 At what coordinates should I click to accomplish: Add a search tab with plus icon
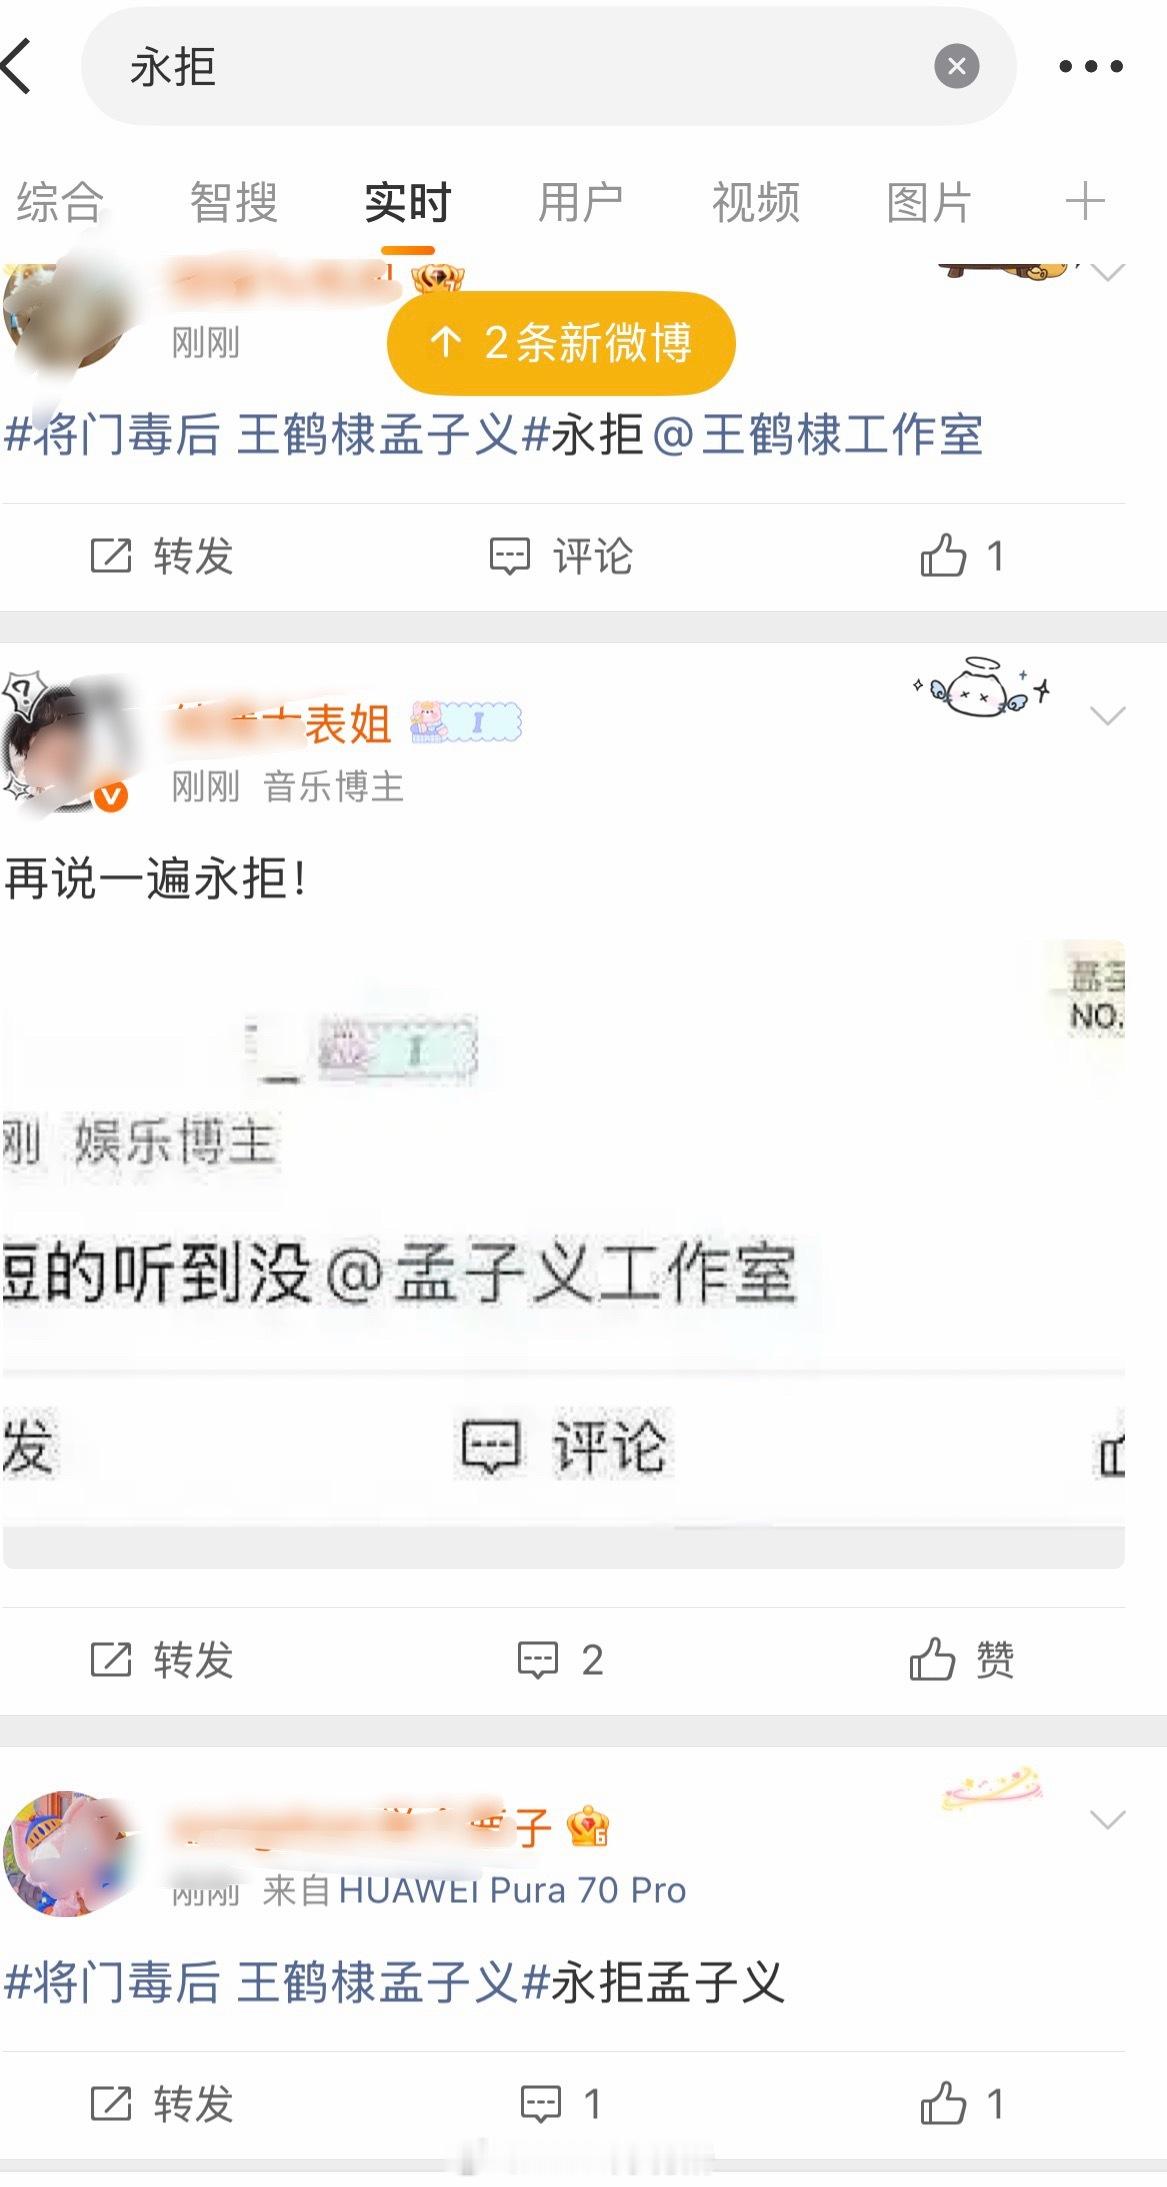1085,202
